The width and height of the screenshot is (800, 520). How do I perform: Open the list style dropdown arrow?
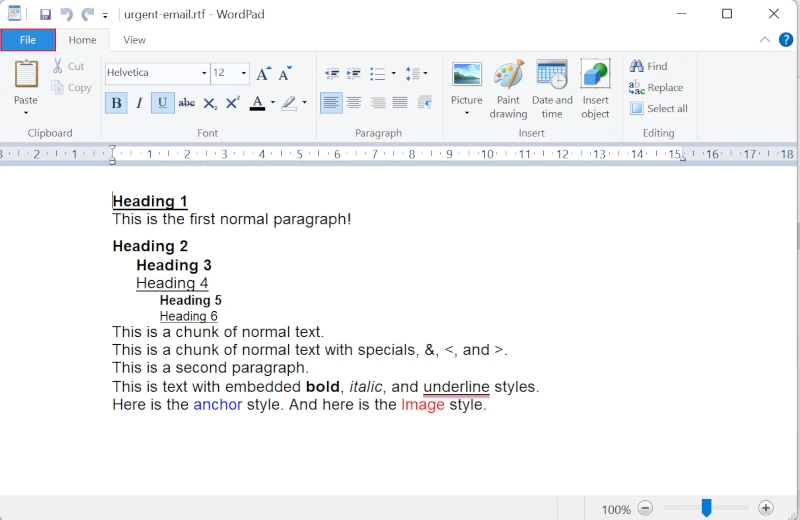click(393, 74)
